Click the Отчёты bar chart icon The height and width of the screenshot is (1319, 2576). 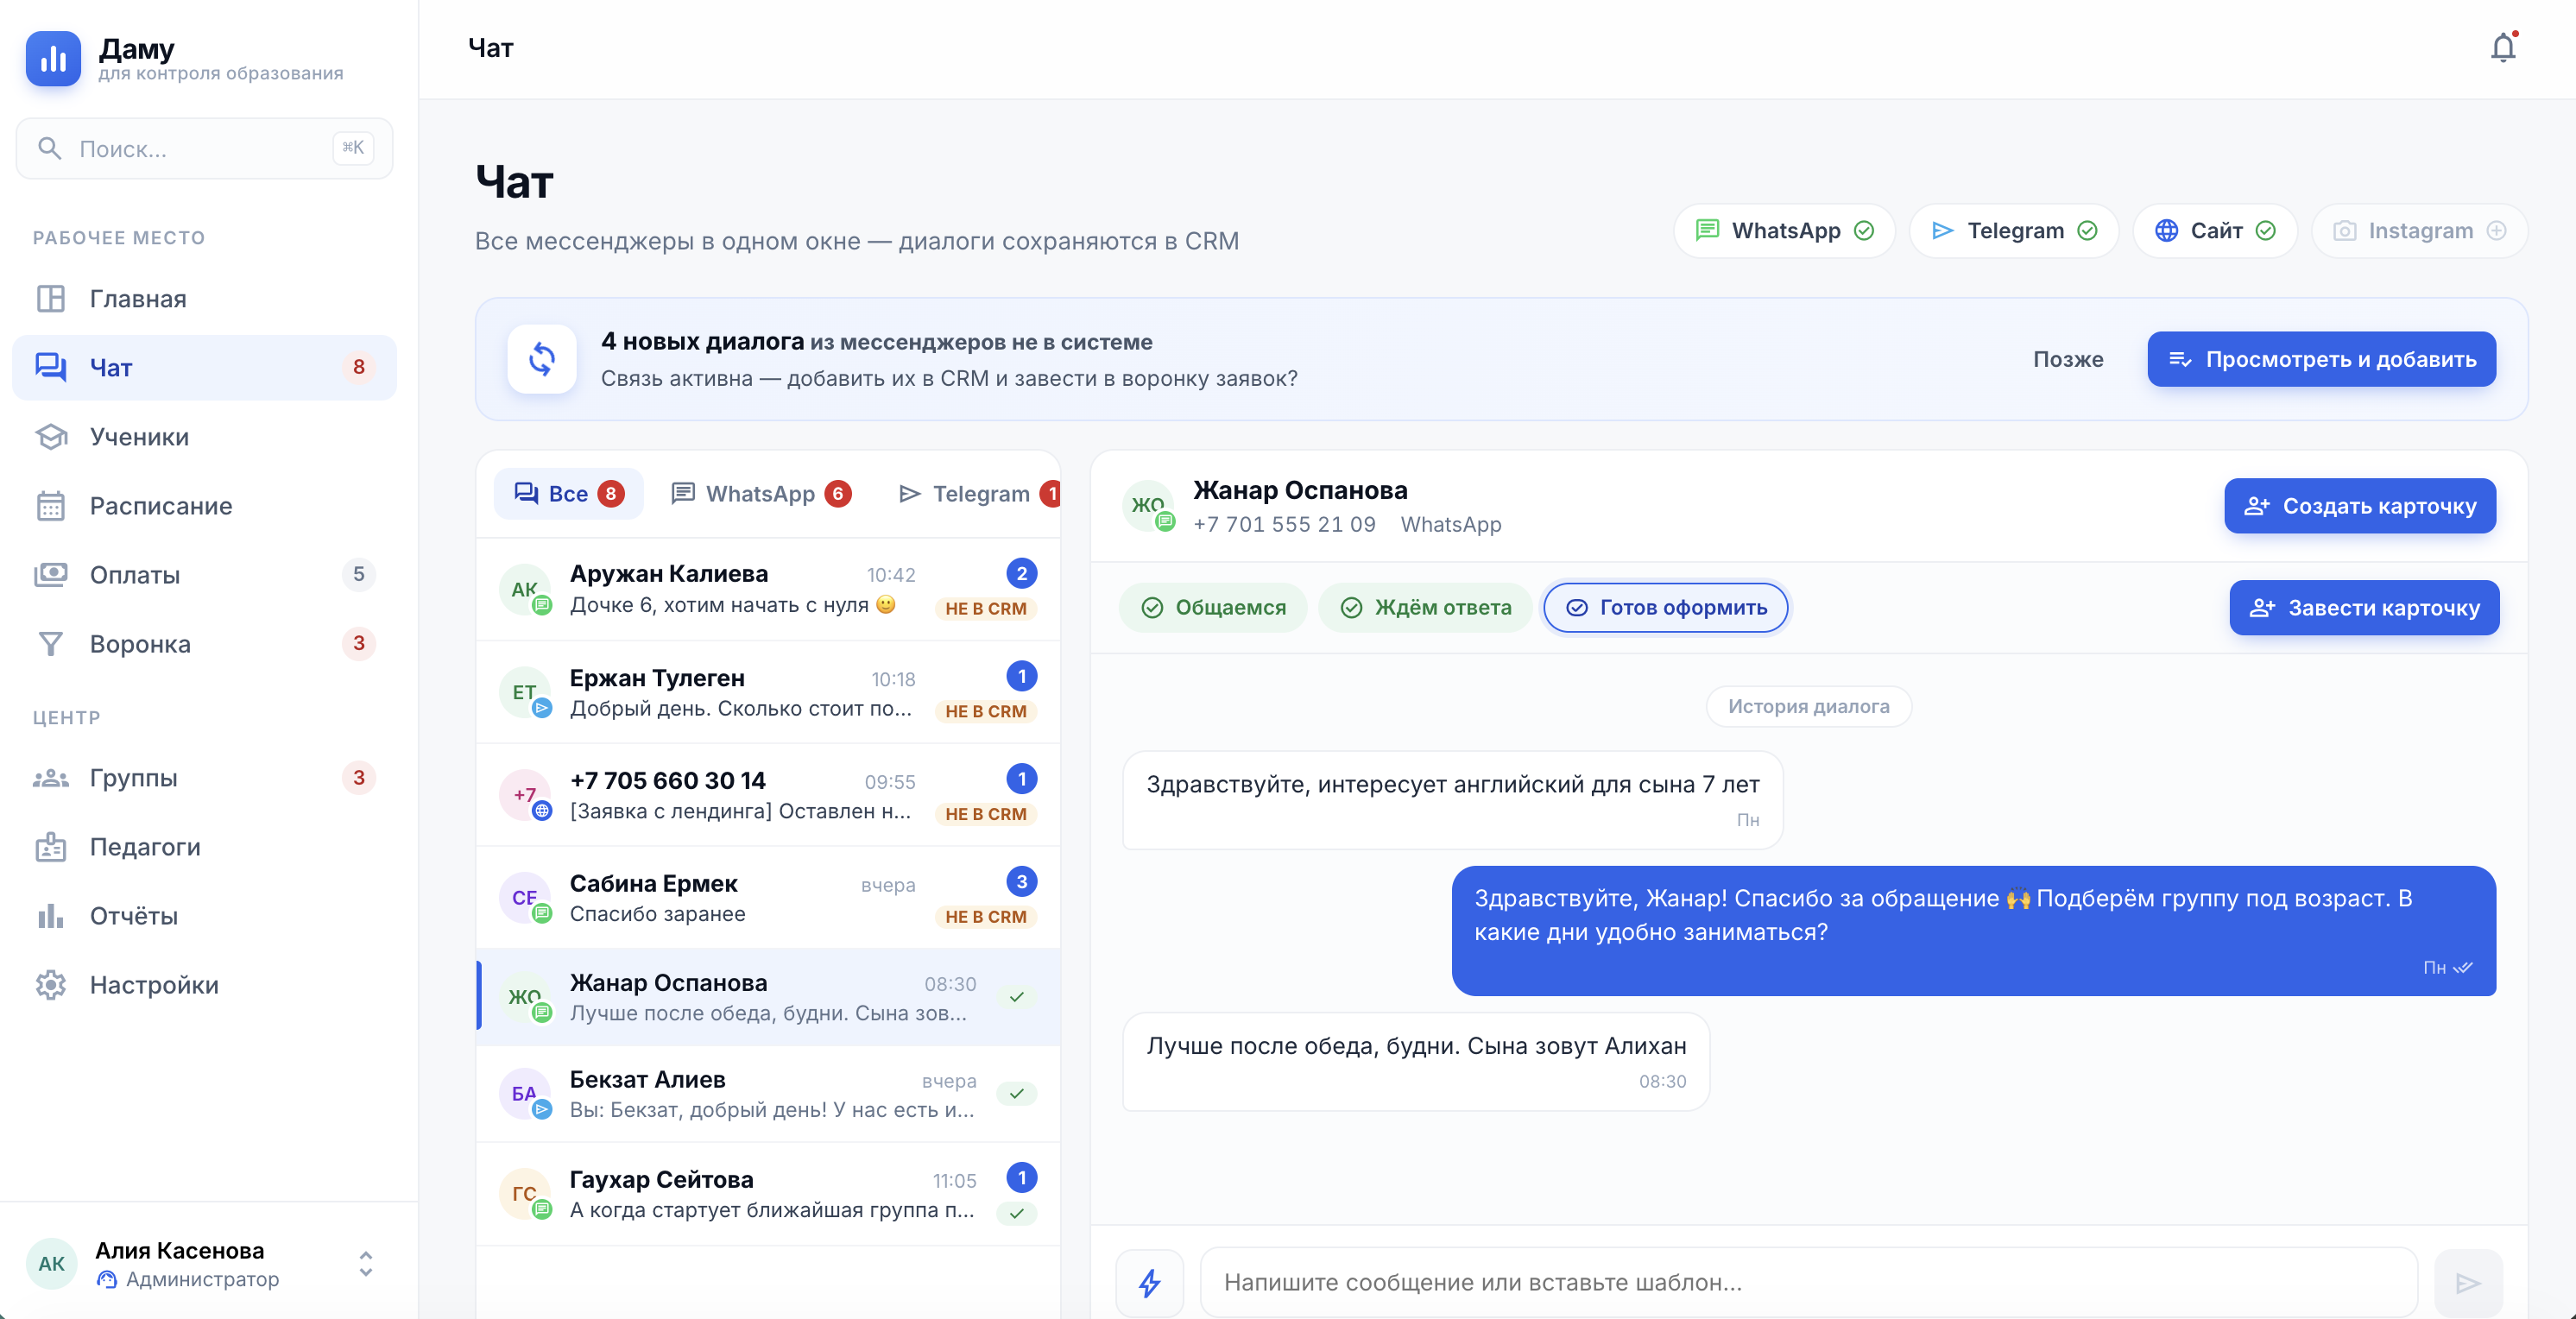(x=51, y=916)
